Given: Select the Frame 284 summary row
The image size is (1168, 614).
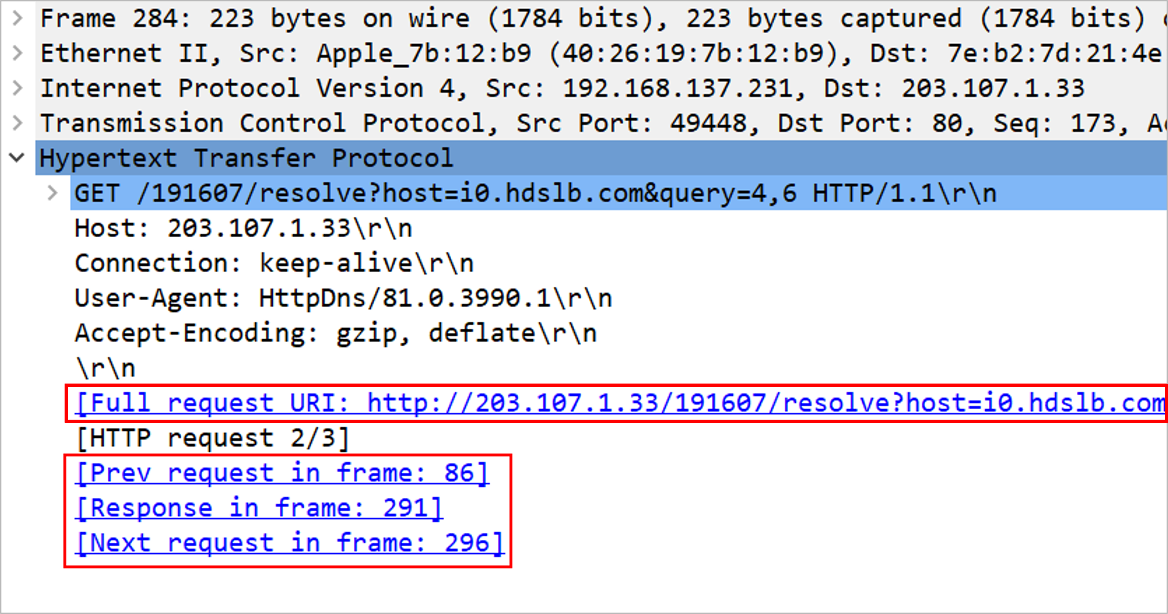Looking at the screenshot, I should [601, 18].
